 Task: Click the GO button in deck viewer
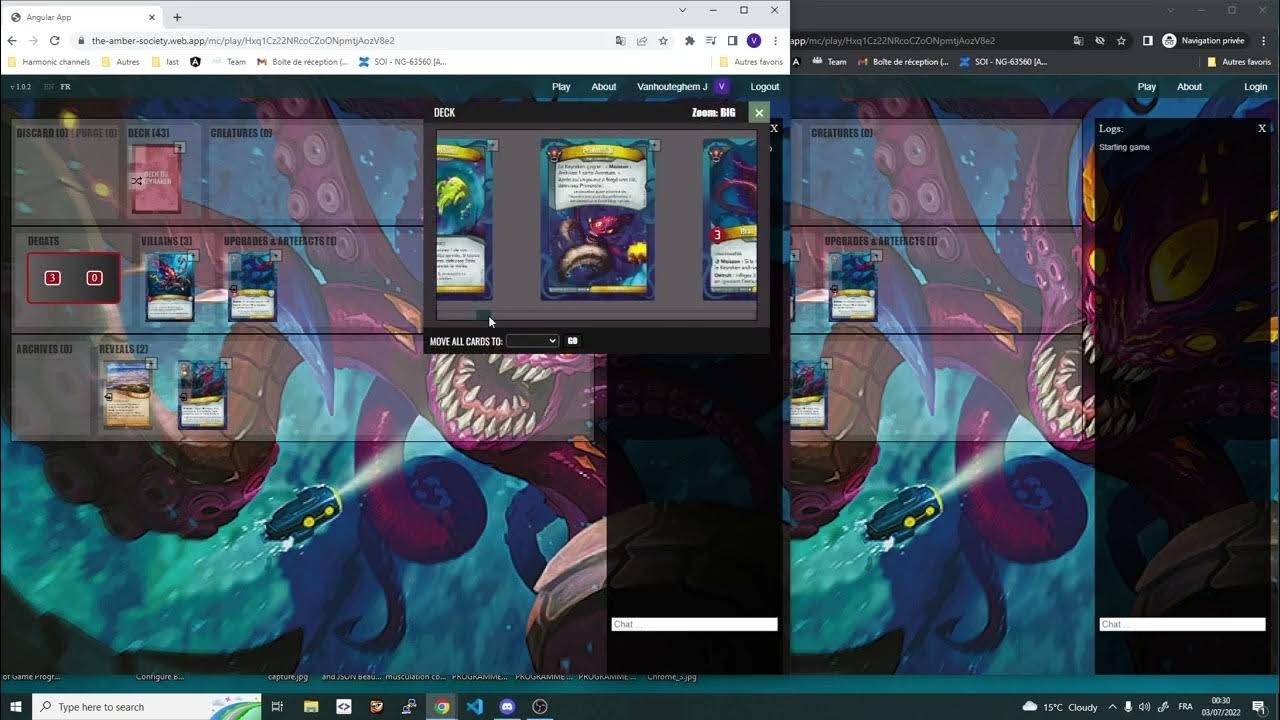click(x=572, y=341)
